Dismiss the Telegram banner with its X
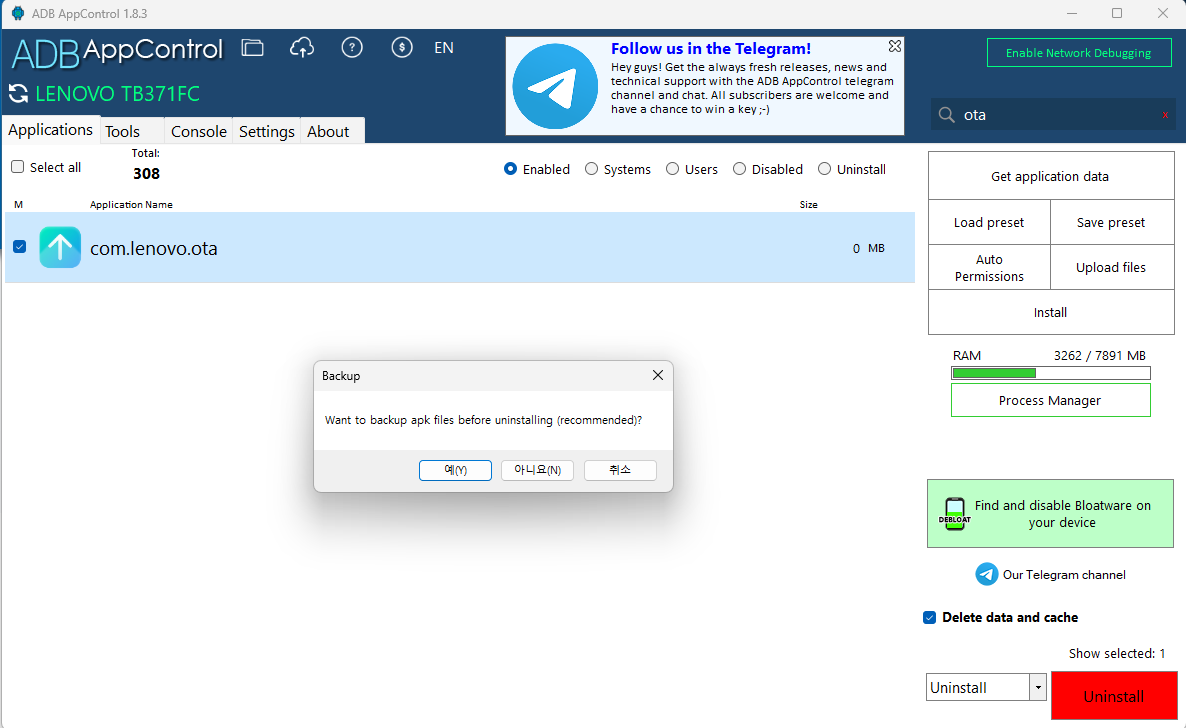Image resolution: width=1186 pixels, height=728 pixels. point(895,46)
